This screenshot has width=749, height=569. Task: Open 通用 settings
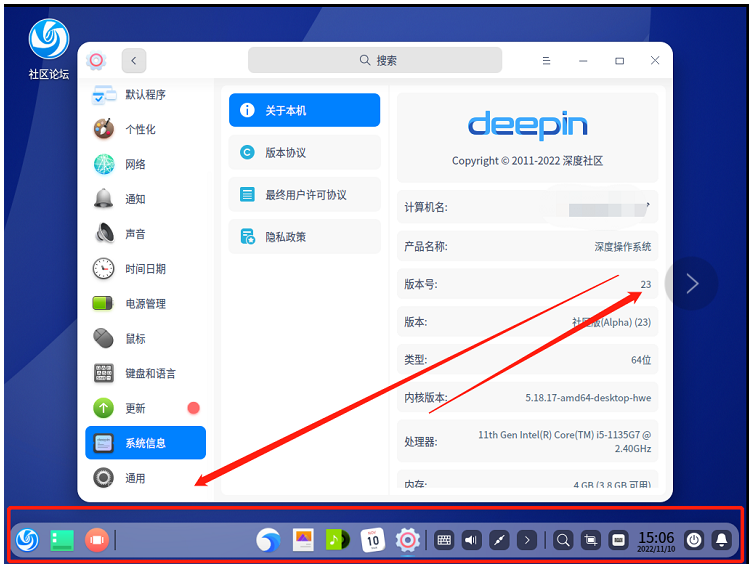tap(145, 478)
